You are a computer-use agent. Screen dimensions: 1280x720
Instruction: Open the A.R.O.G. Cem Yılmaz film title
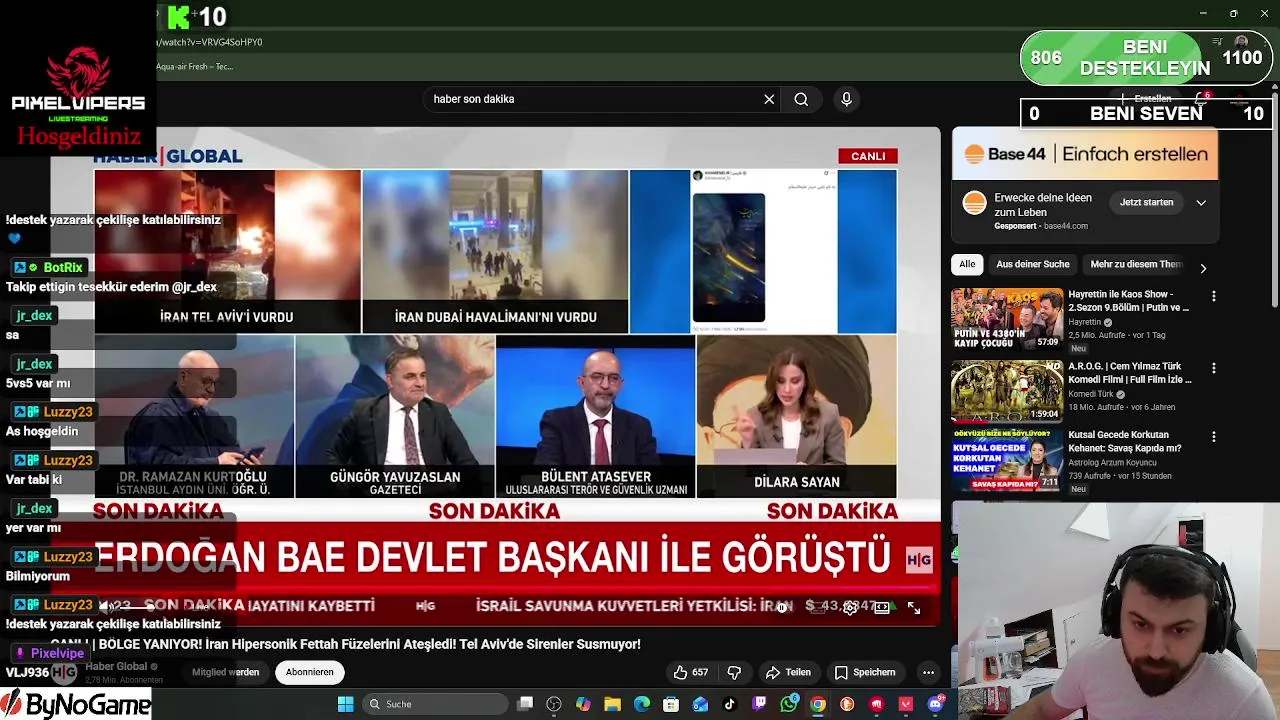click(1130, 373)
